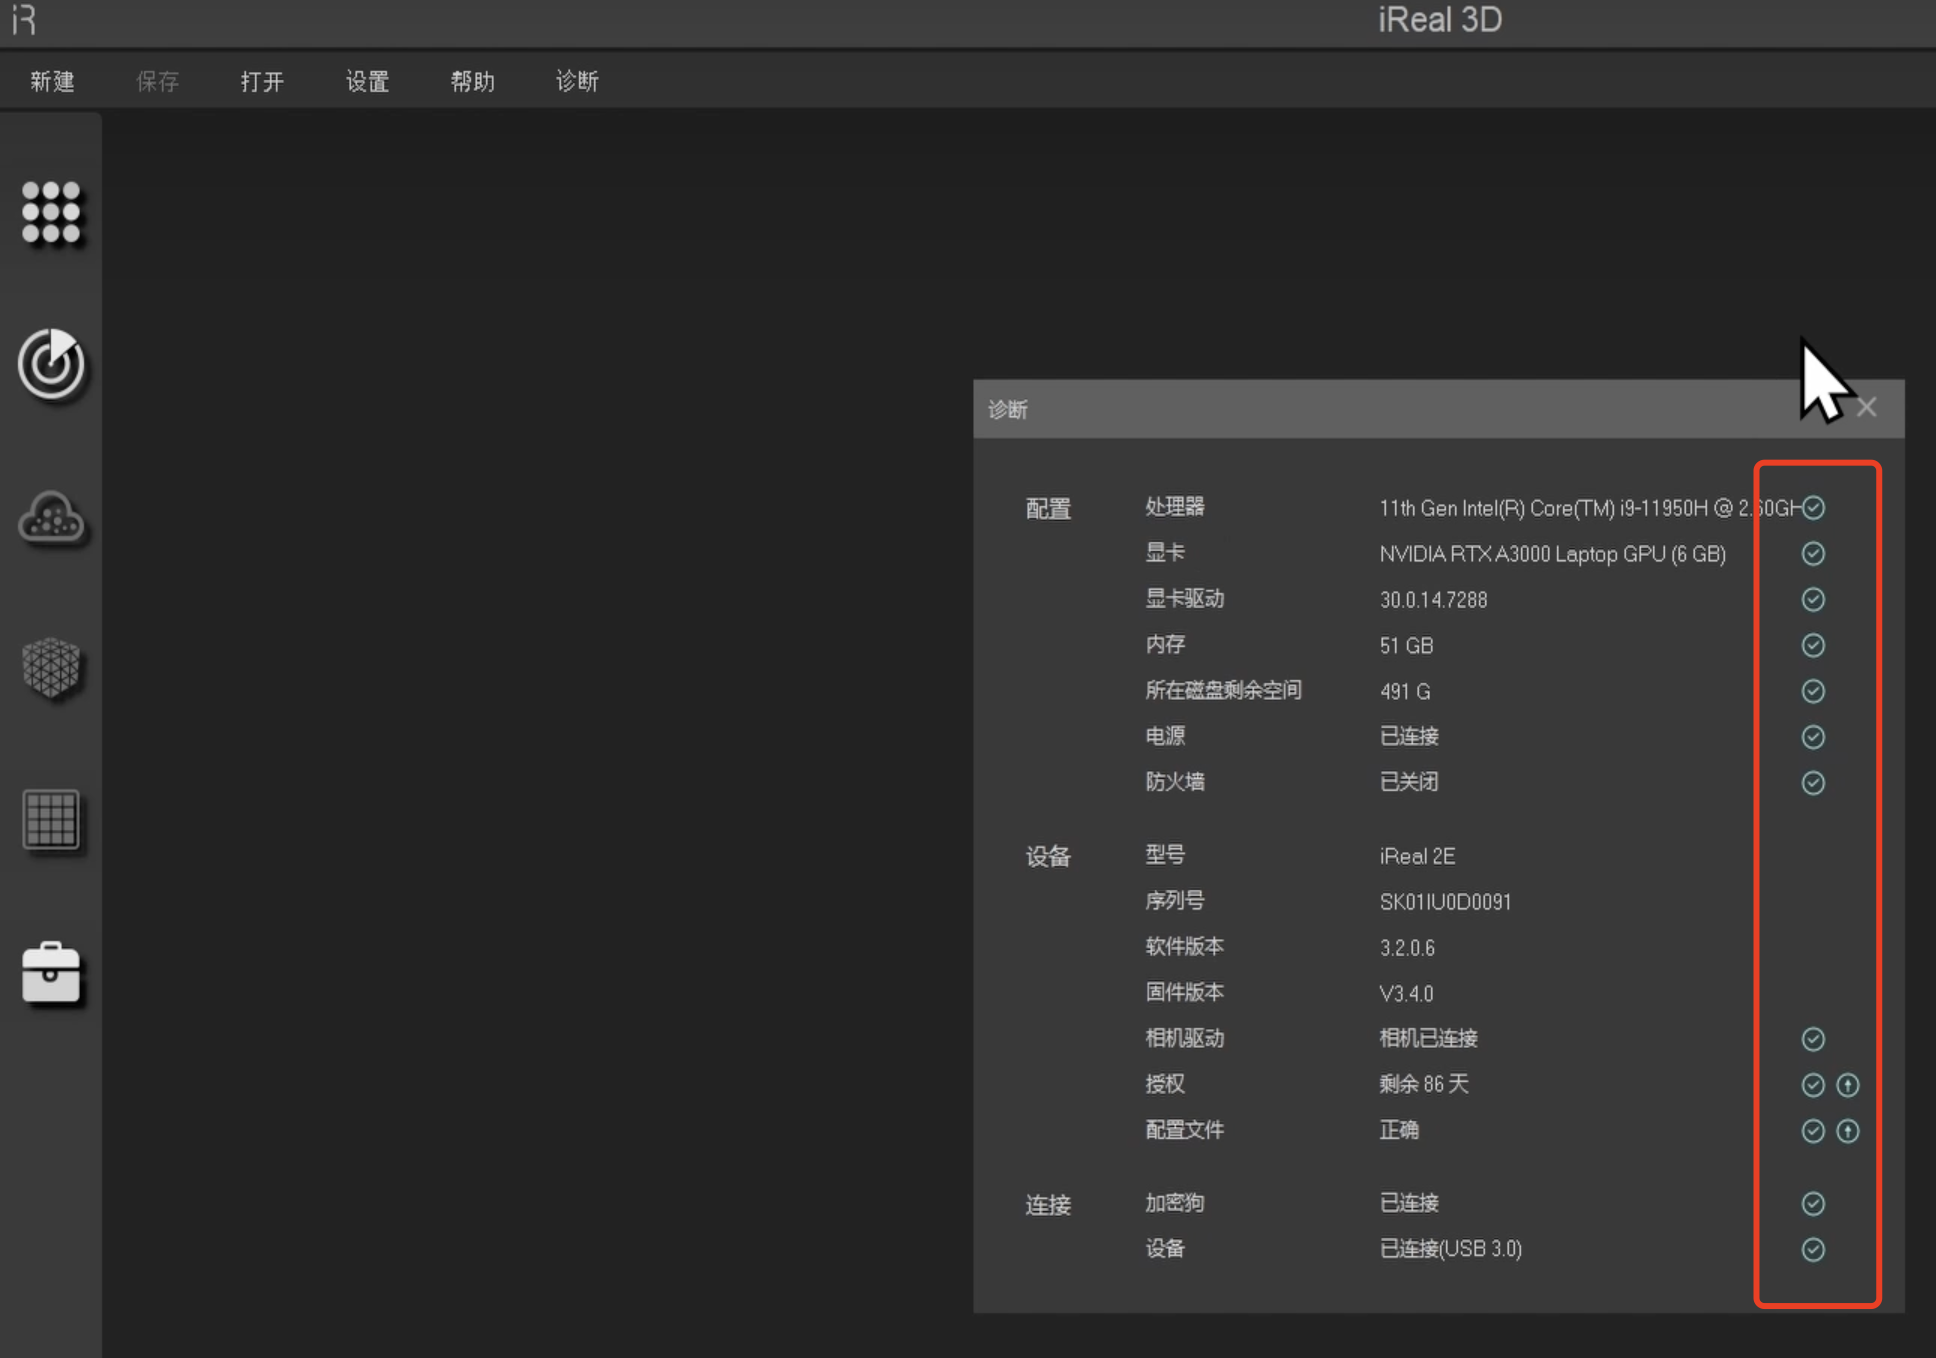Screen dimensions: 1936x1358
Task: Click the check status icon for 显卡
Action: click(1813, 554)
